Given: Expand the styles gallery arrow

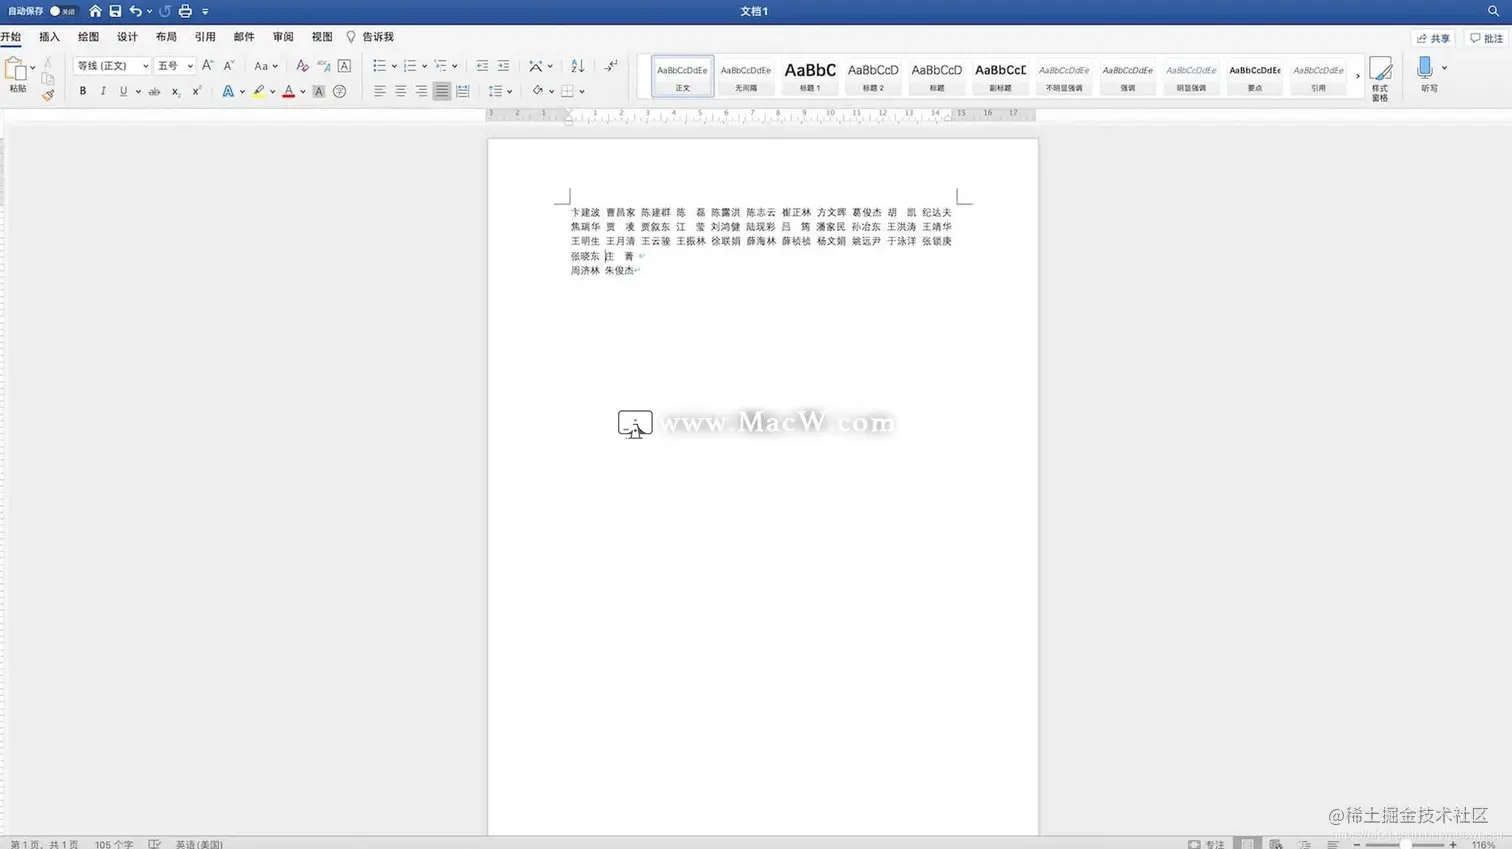Looking at the screenshot, I should 1357,76.
